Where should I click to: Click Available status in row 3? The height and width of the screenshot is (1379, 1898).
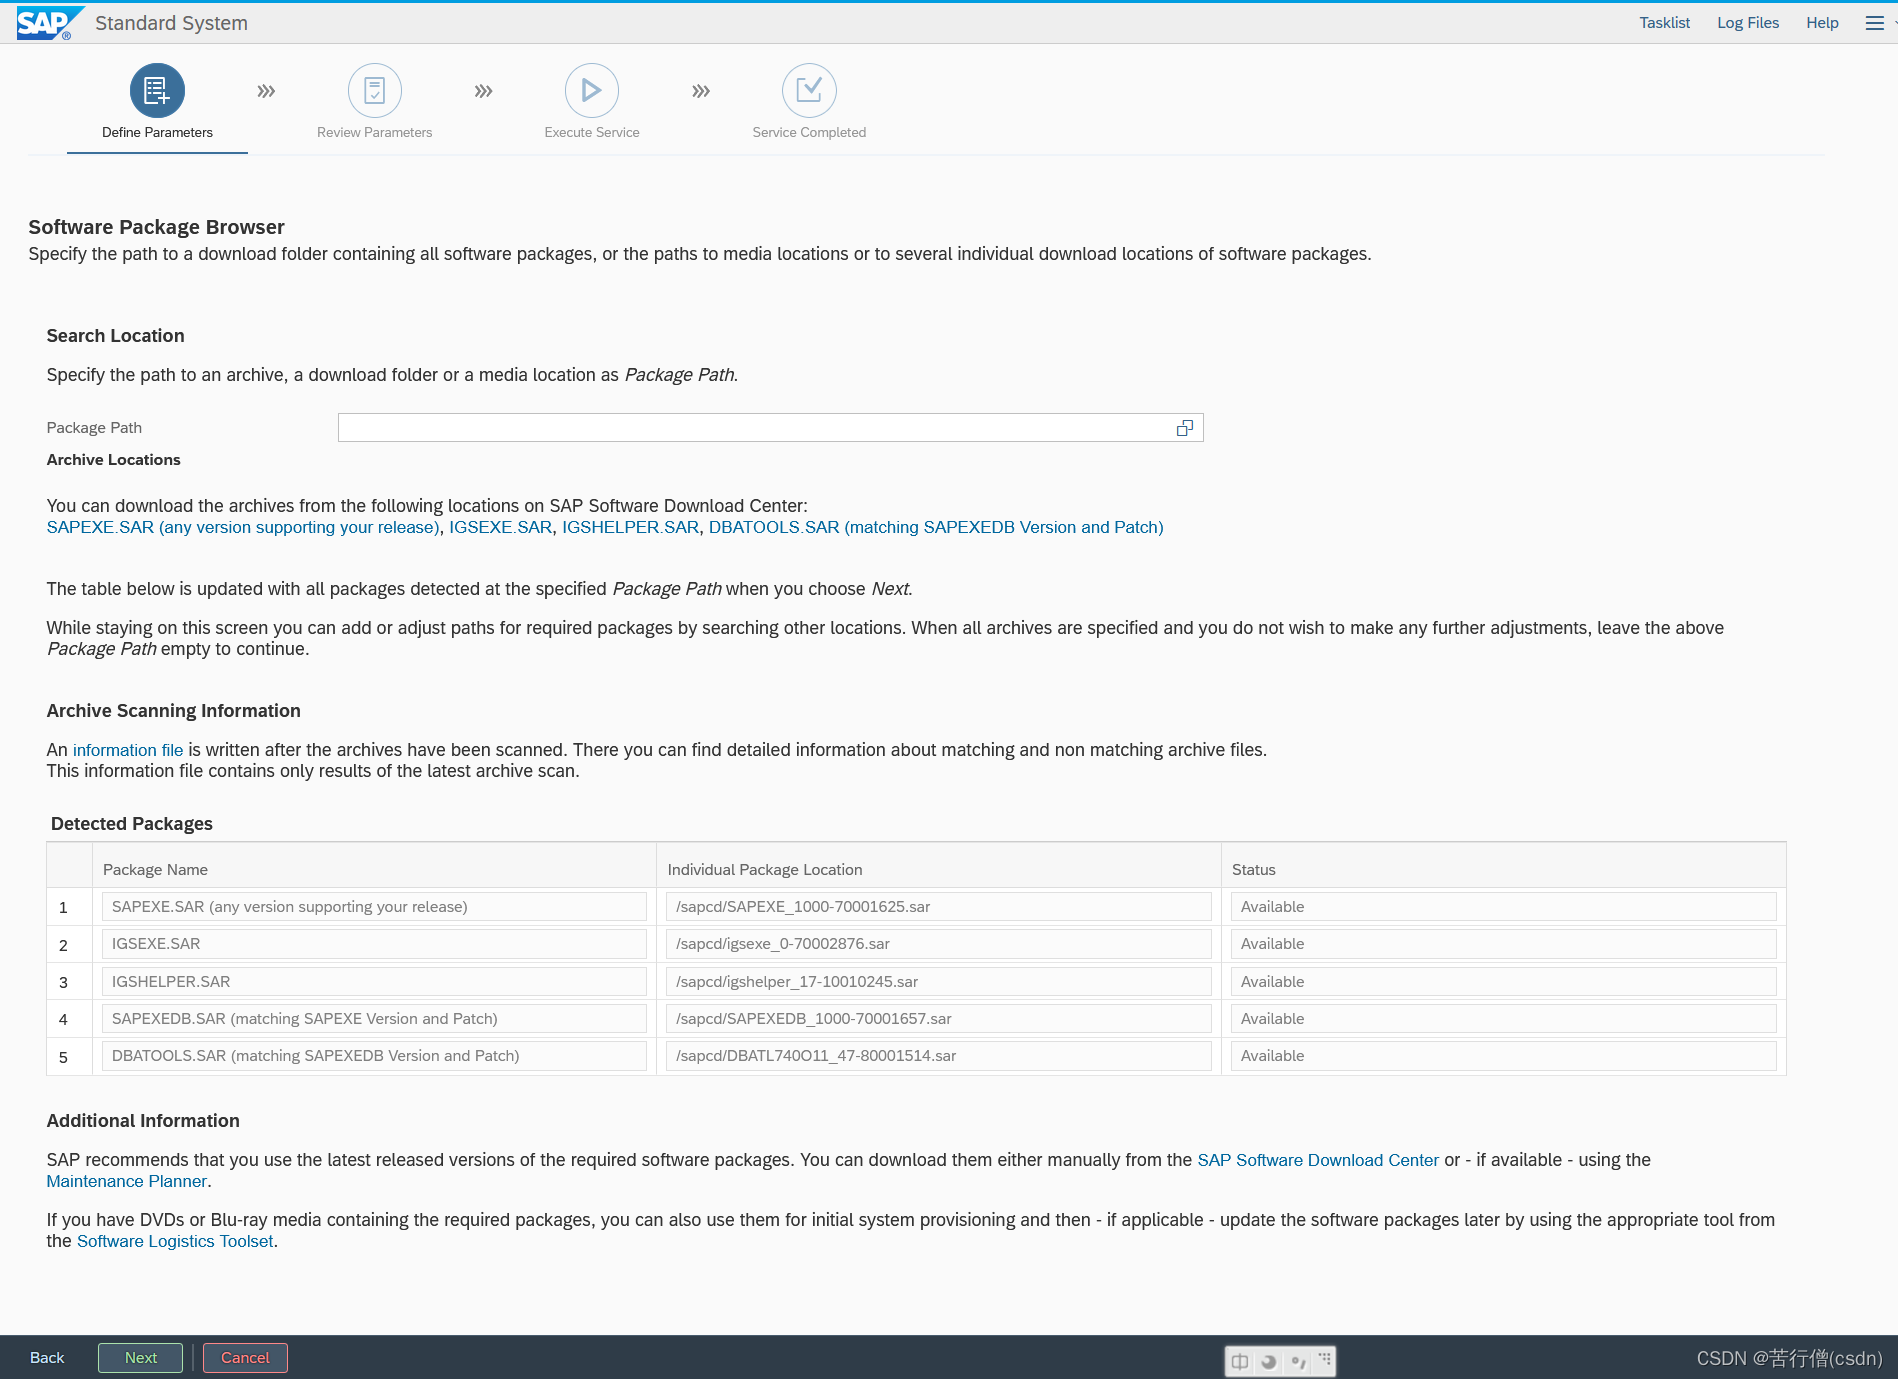[1504, 982]
